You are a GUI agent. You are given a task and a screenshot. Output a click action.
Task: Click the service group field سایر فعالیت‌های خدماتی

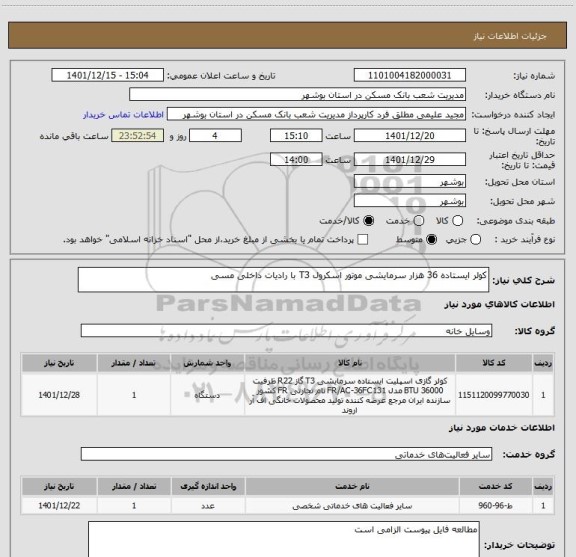click(x=286, y=454)
